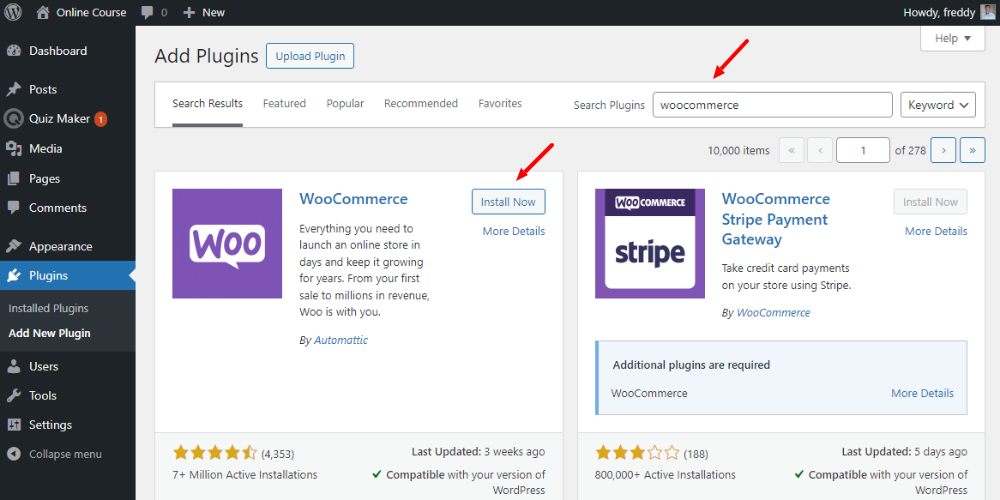Jump to the last results page

click(973, 150)
